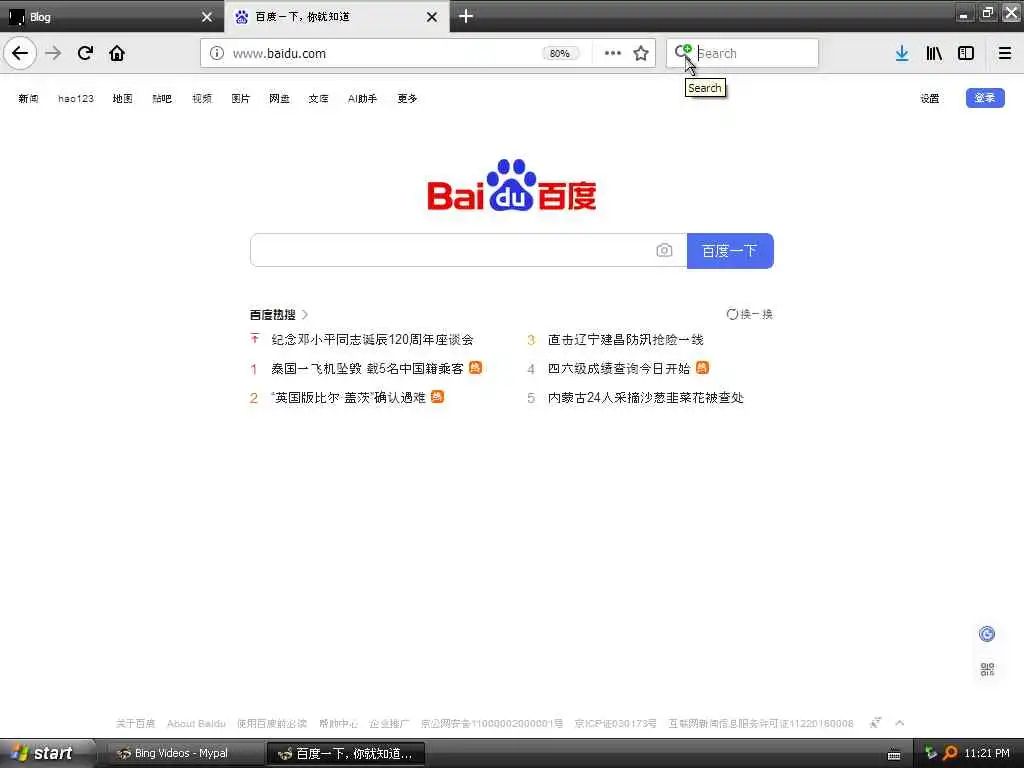Click the taskbar keyboard icon
1024x768 pixels.
[894, 755]
